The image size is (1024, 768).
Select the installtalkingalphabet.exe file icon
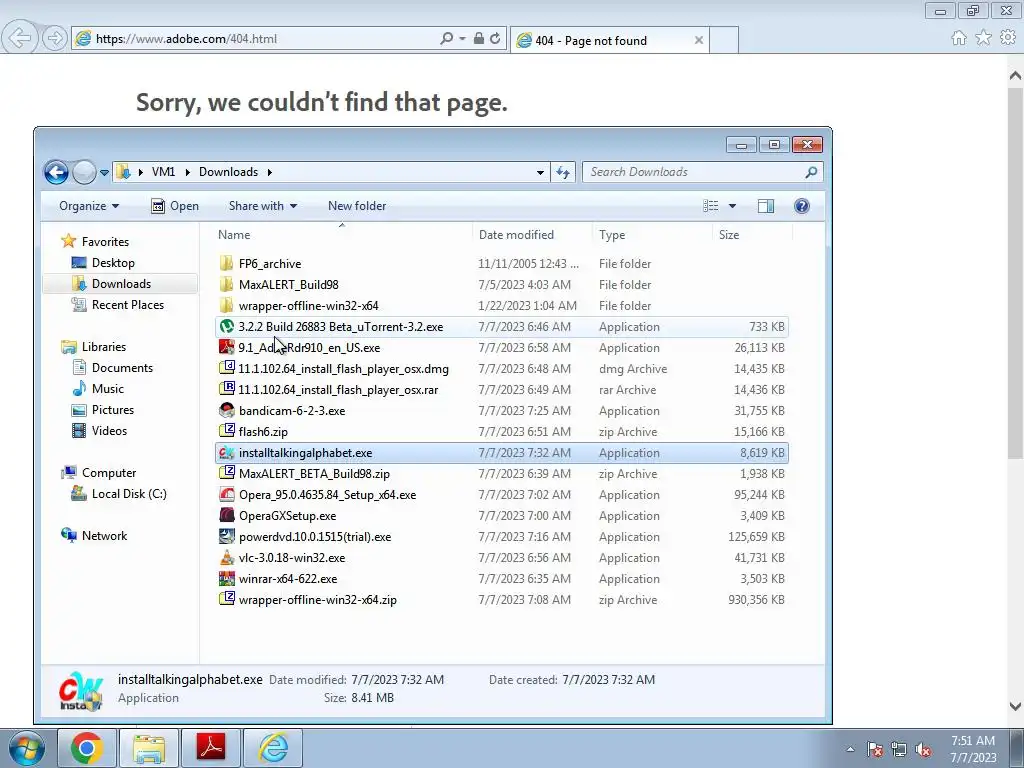227,453
